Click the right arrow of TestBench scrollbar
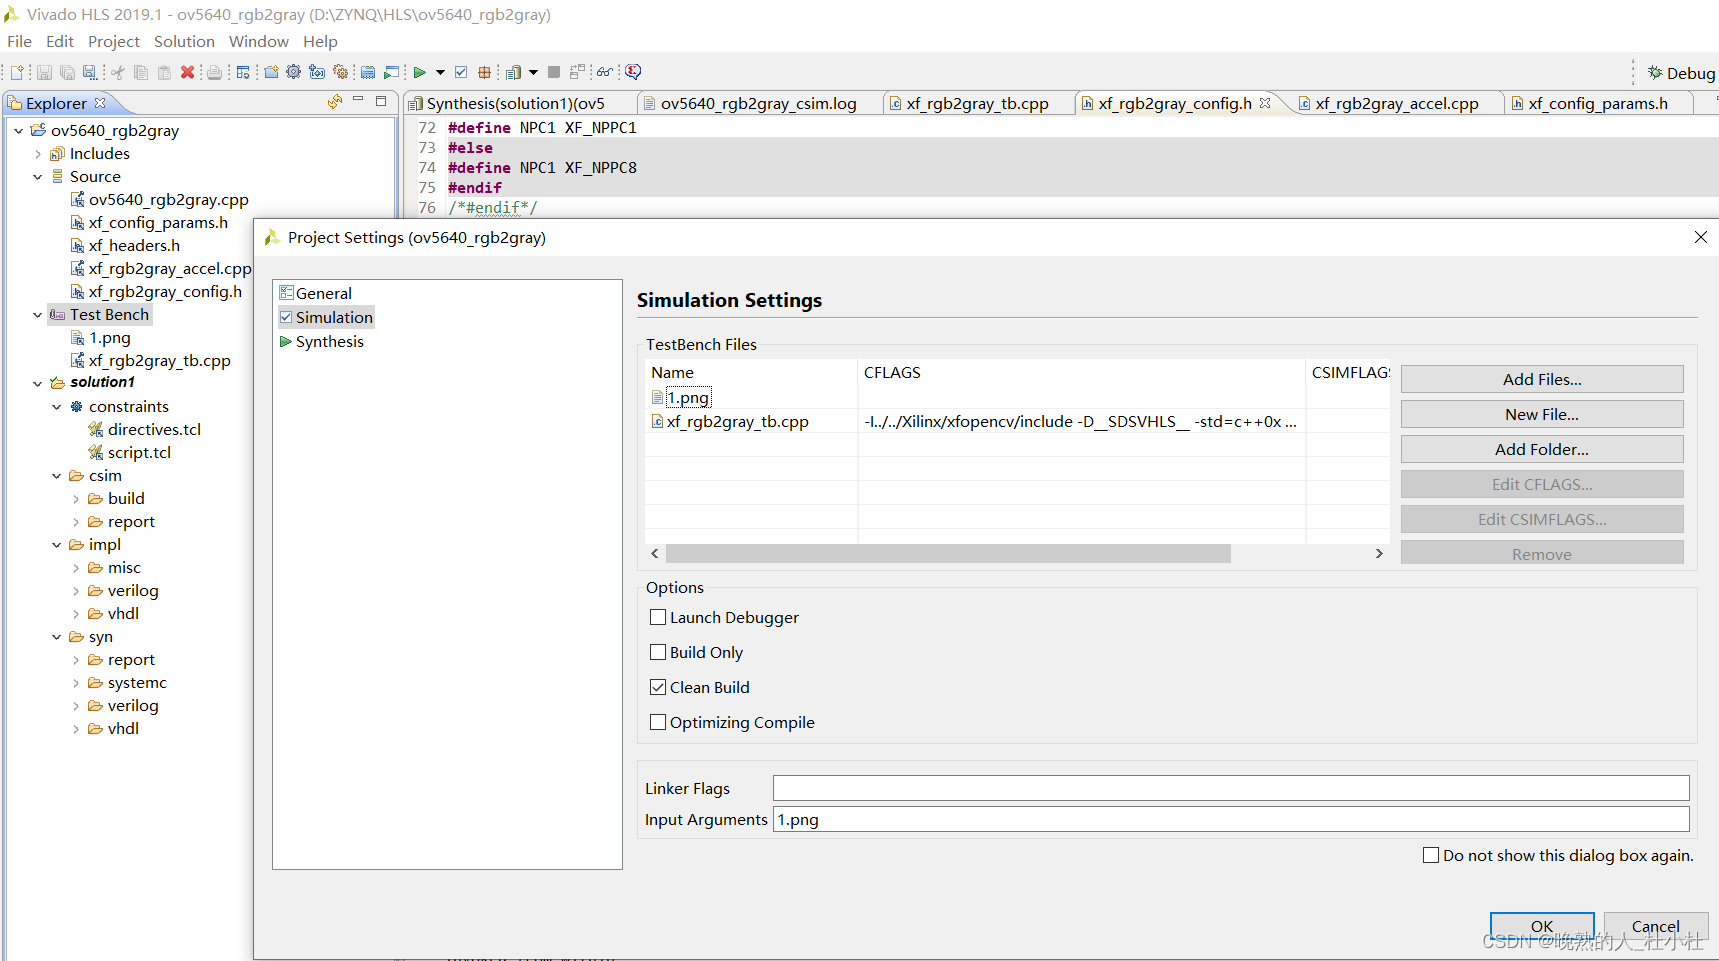Image resolution: width=1719 pixels, height=961 pixels. tap(1379, 553)
